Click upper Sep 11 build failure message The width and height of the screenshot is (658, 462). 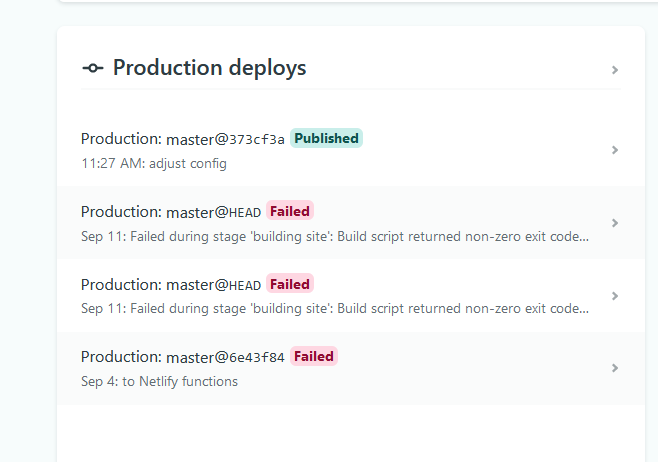[335, 237]
